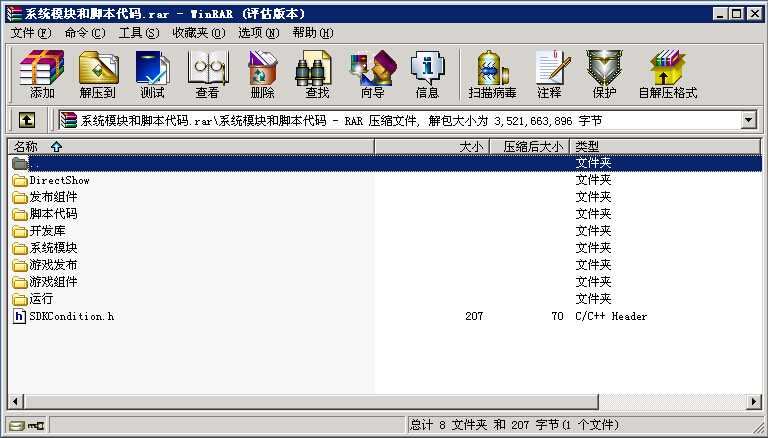This screenshot has width=768, height=438.
Task: Select the 游戏发布 folder name
Action: [53, 265]
